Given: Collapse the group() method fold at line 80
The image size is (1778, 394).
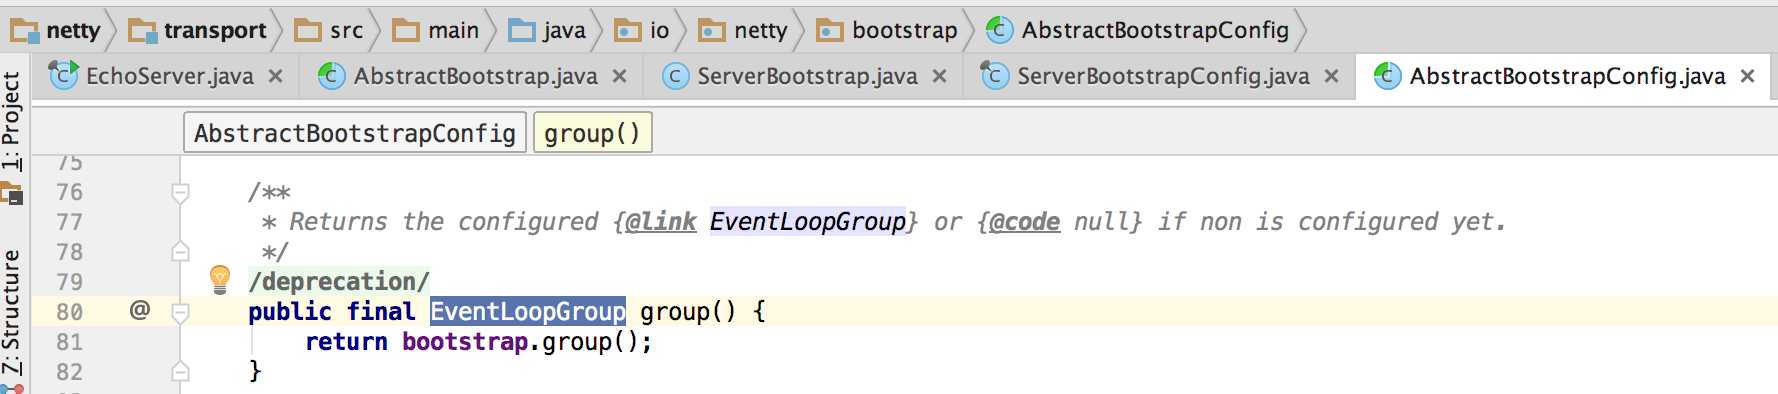Looking at the screenshot, I should click(x=180, y=312).
